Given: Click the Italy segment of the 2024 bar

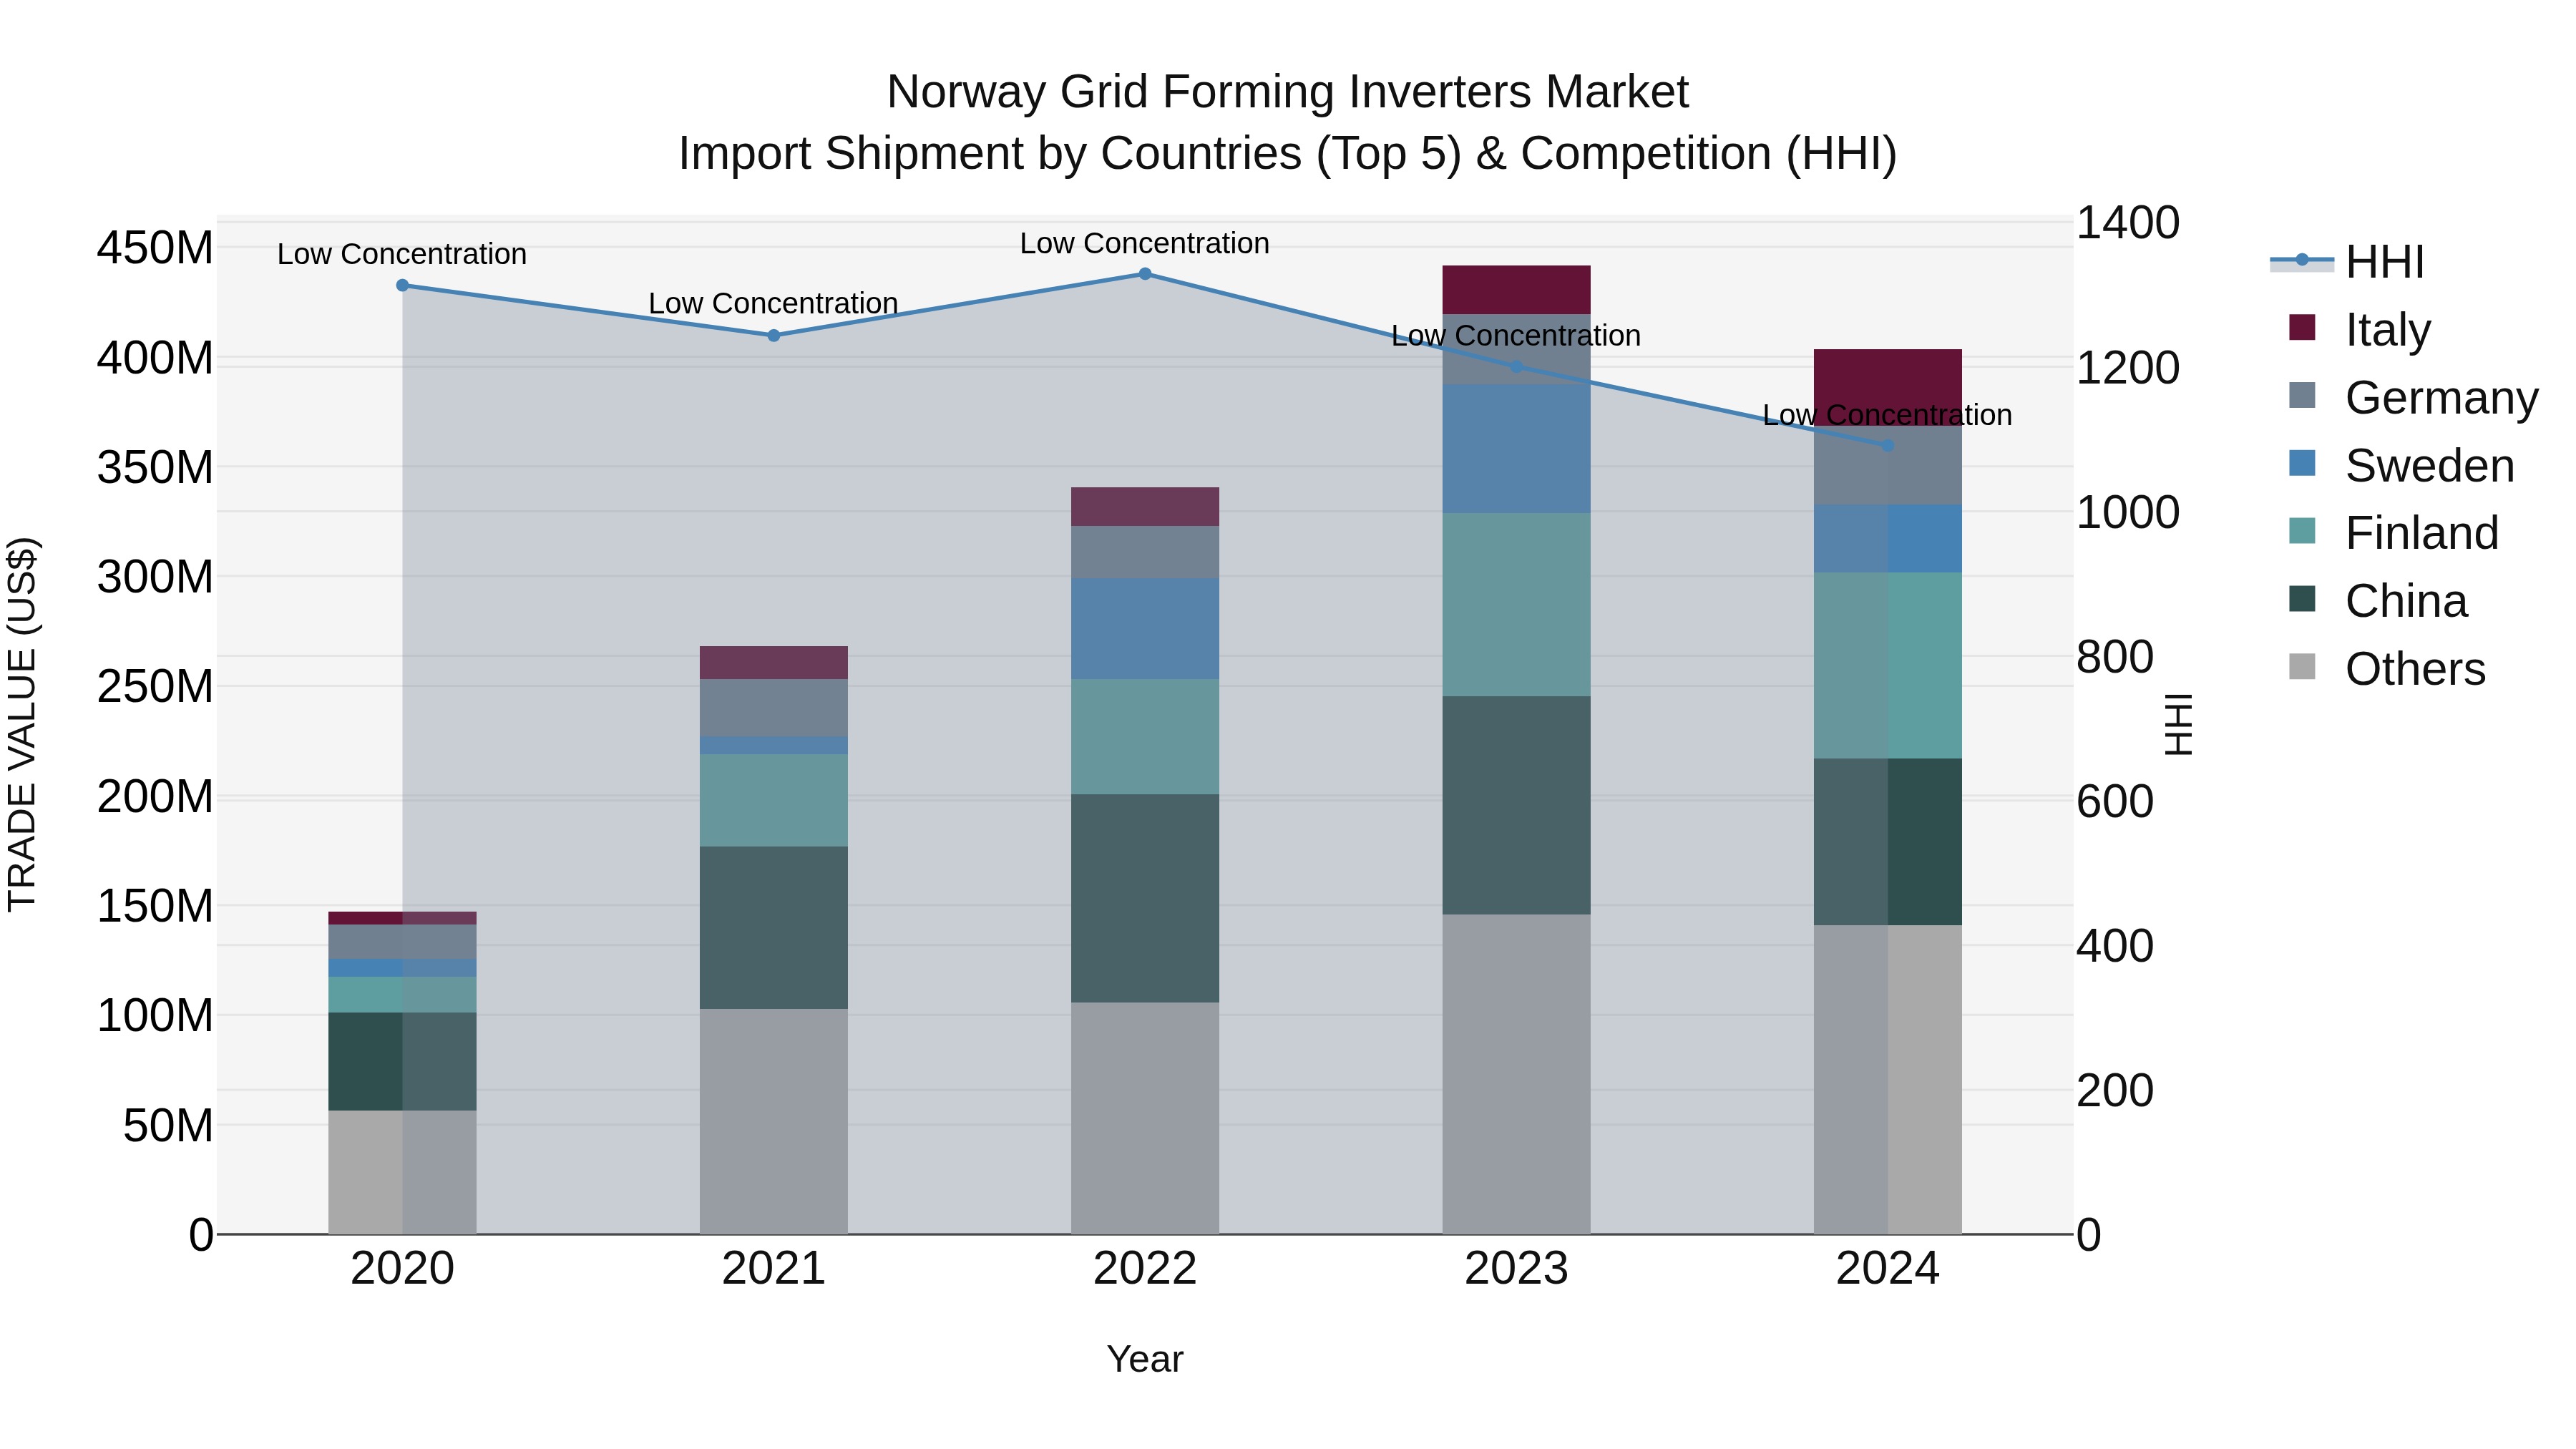Looking at the screenshot, I should coord(1888,388).
